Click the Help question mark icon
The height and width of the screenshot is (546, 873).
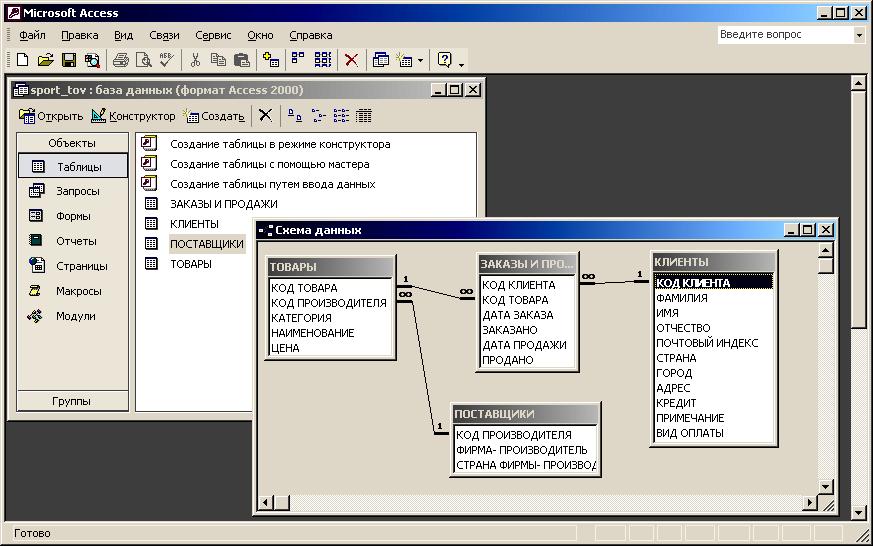[x=445, y=60]
